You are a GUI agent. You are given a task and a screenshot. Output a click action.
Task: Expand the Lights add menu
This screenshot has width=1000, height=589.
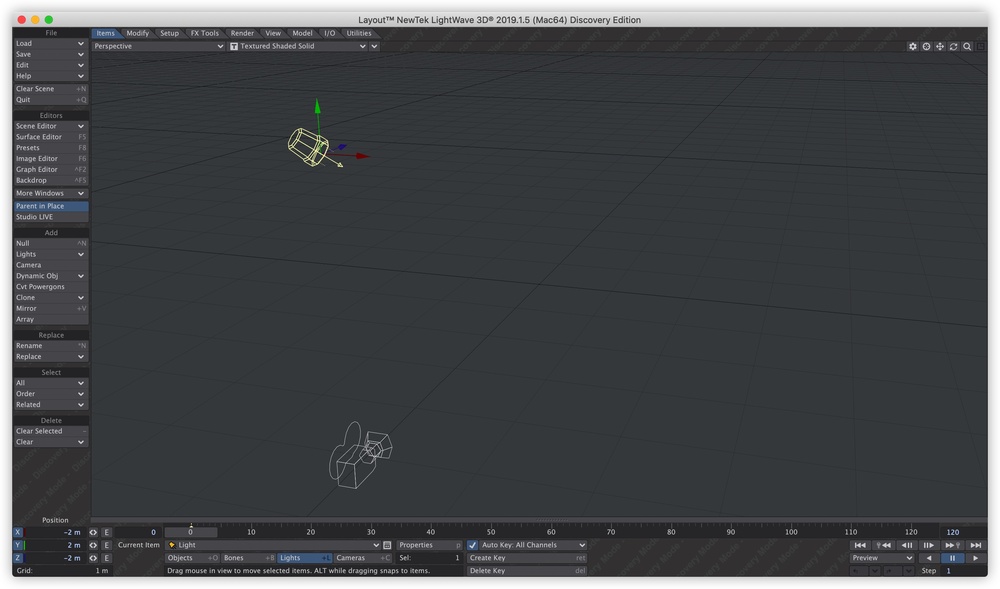click(x=50, y=254)
